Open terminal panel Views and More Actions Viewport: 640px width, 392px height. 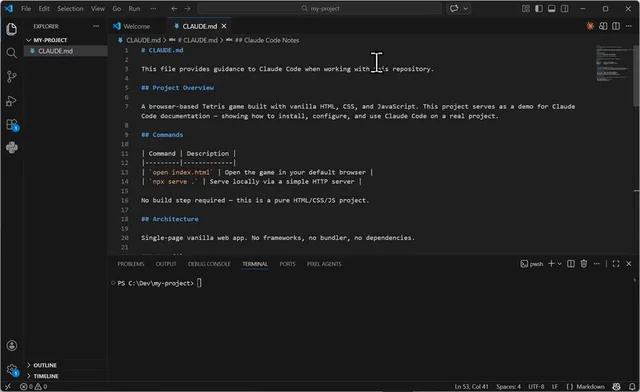[x=596, y=264]
